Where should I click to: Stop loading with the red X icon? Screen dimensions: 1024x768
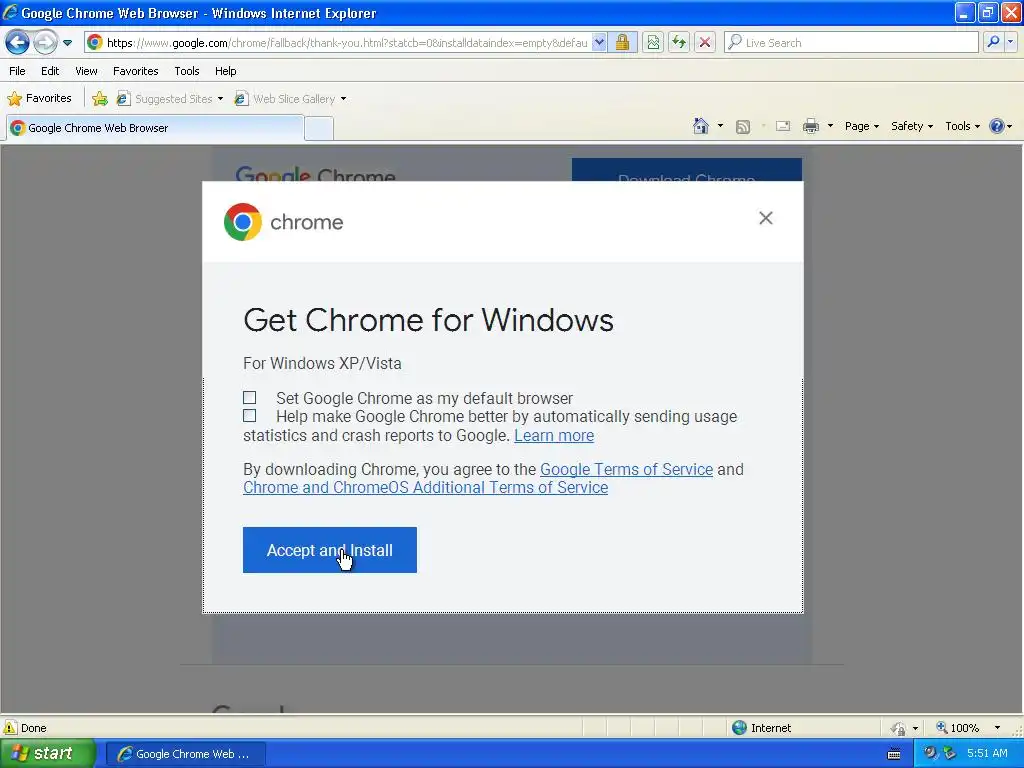pos(705,42)
